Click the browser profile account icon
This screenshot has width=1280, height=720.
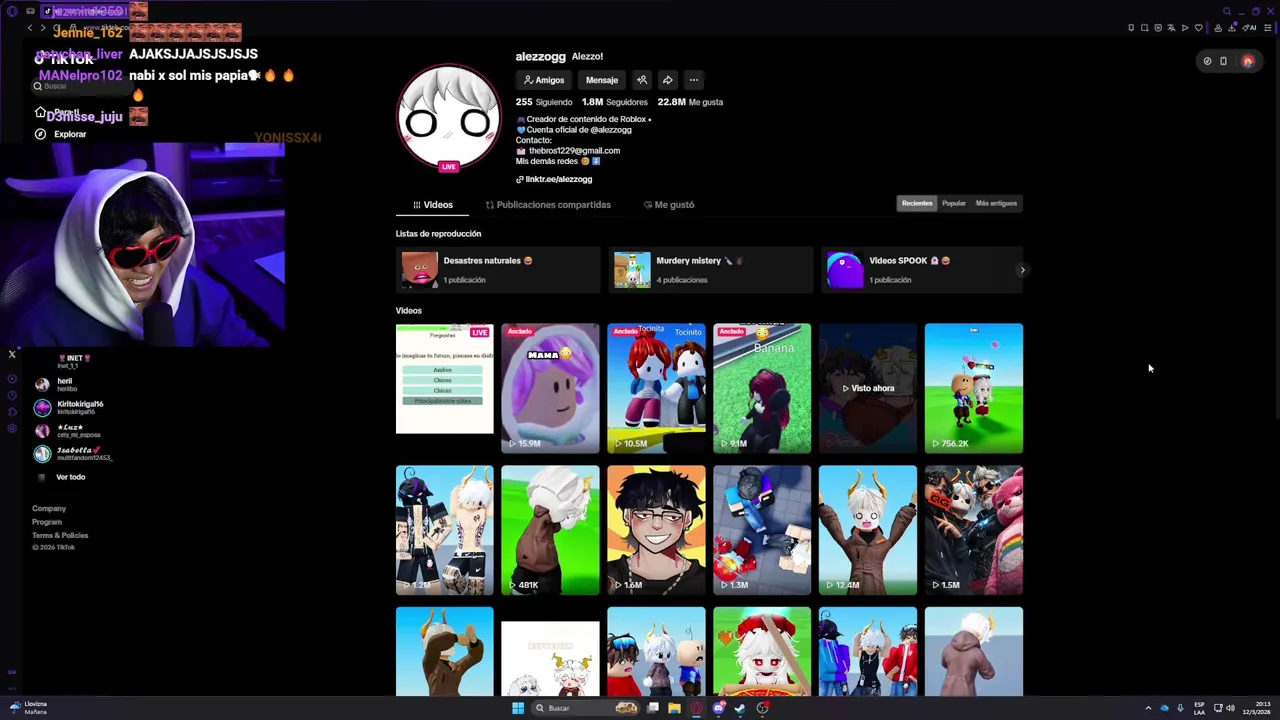[1218, 27]
